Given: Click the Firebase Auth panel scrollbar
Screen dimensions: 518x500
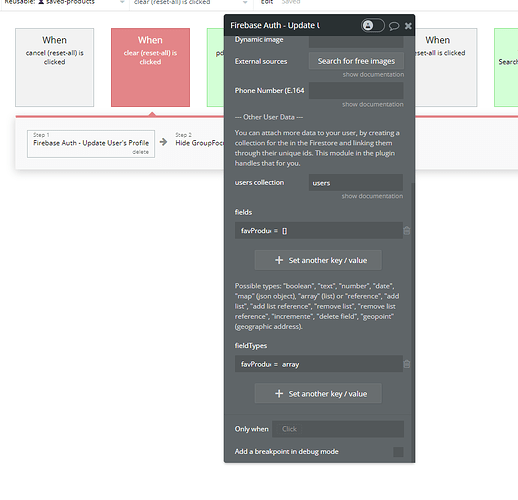Looking at the screenshot, I should point(413,321).
